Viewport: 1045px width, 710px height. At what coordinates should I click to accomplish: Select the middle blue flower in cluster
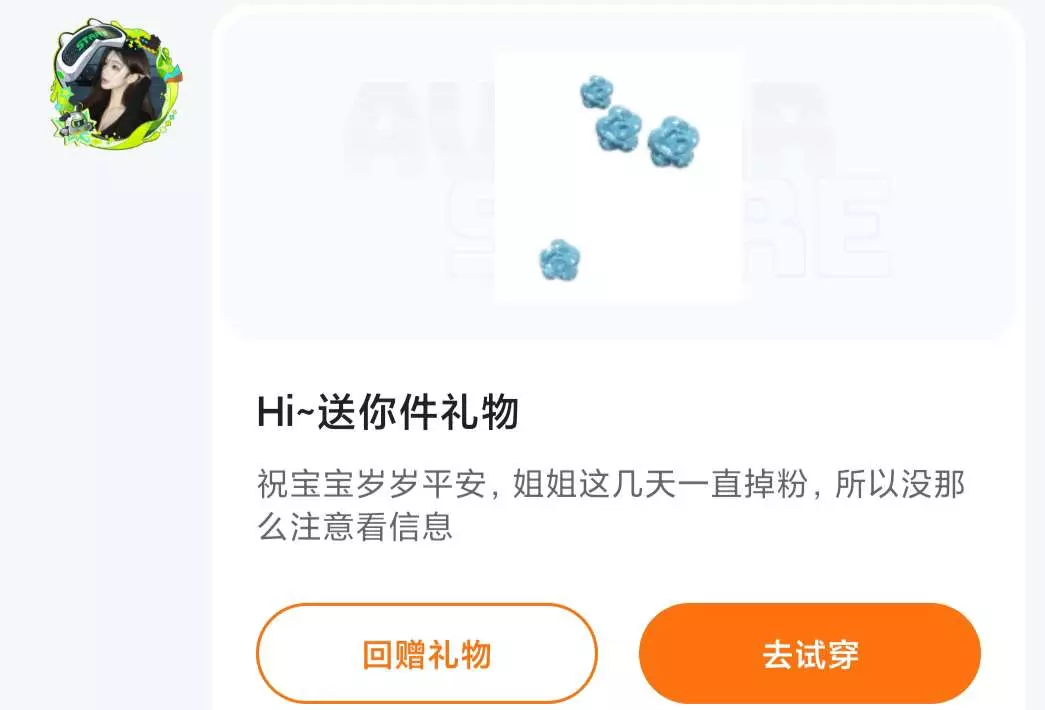[x=618, y=128]
